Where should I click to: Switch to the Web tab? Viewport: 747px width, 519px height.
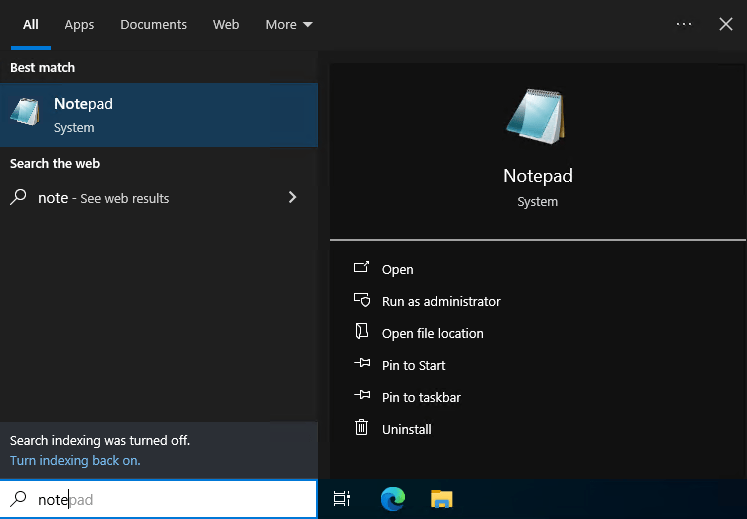pos(226,24)
